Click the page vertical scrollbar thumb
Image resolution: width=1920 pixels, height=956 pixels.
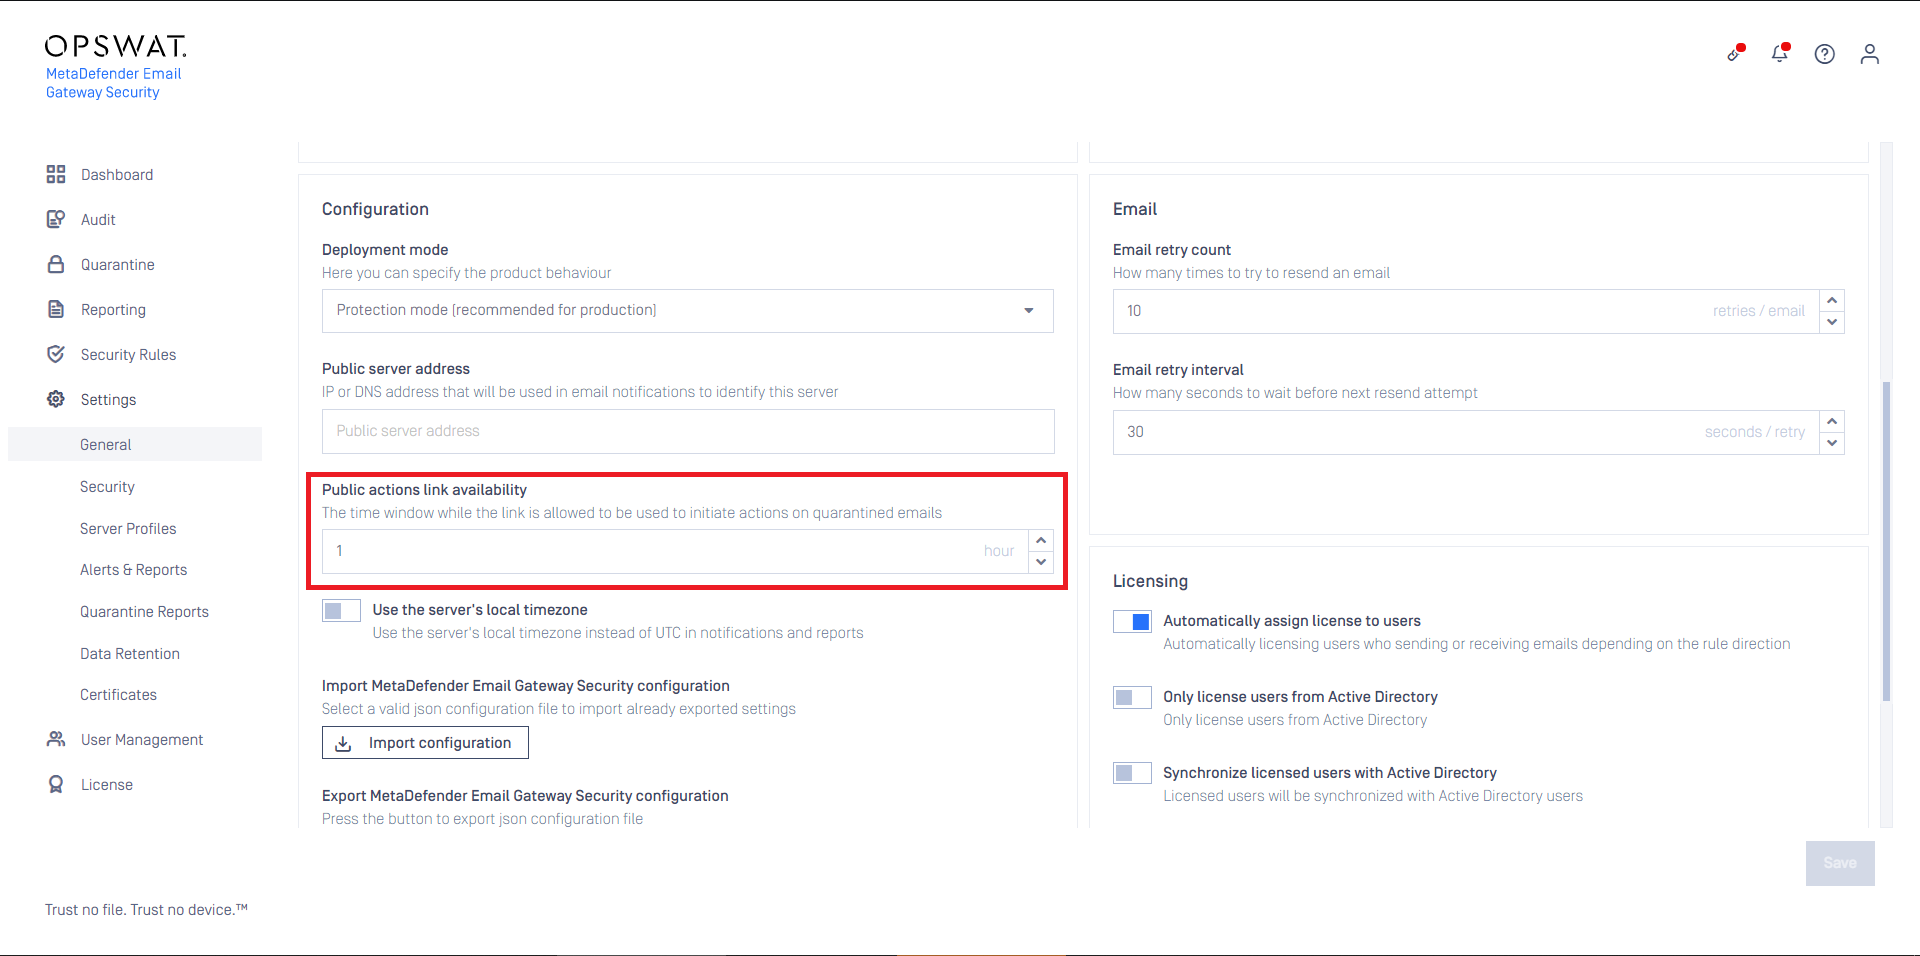[x=1886, y=540]
